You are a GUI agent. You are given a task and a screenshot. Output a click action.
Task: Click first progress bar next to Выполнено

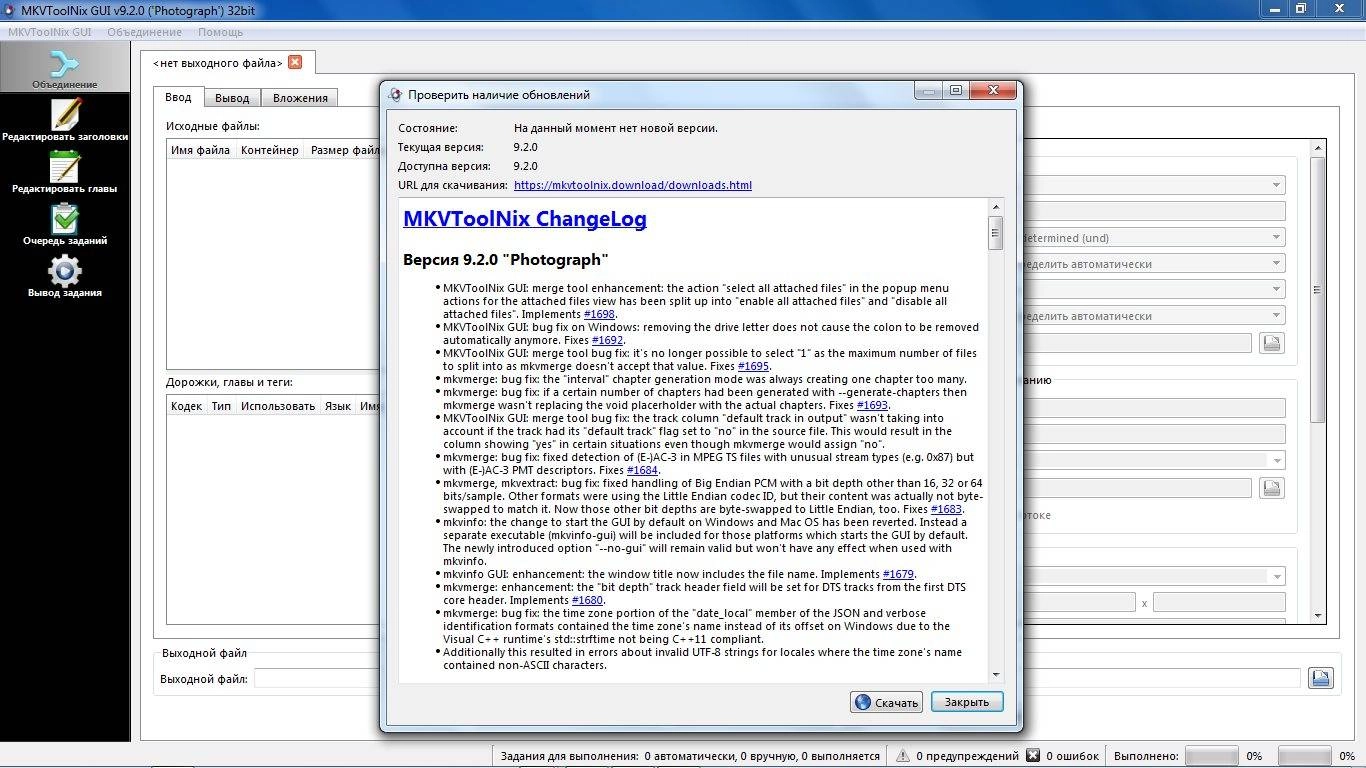[x=1211, y=756]
